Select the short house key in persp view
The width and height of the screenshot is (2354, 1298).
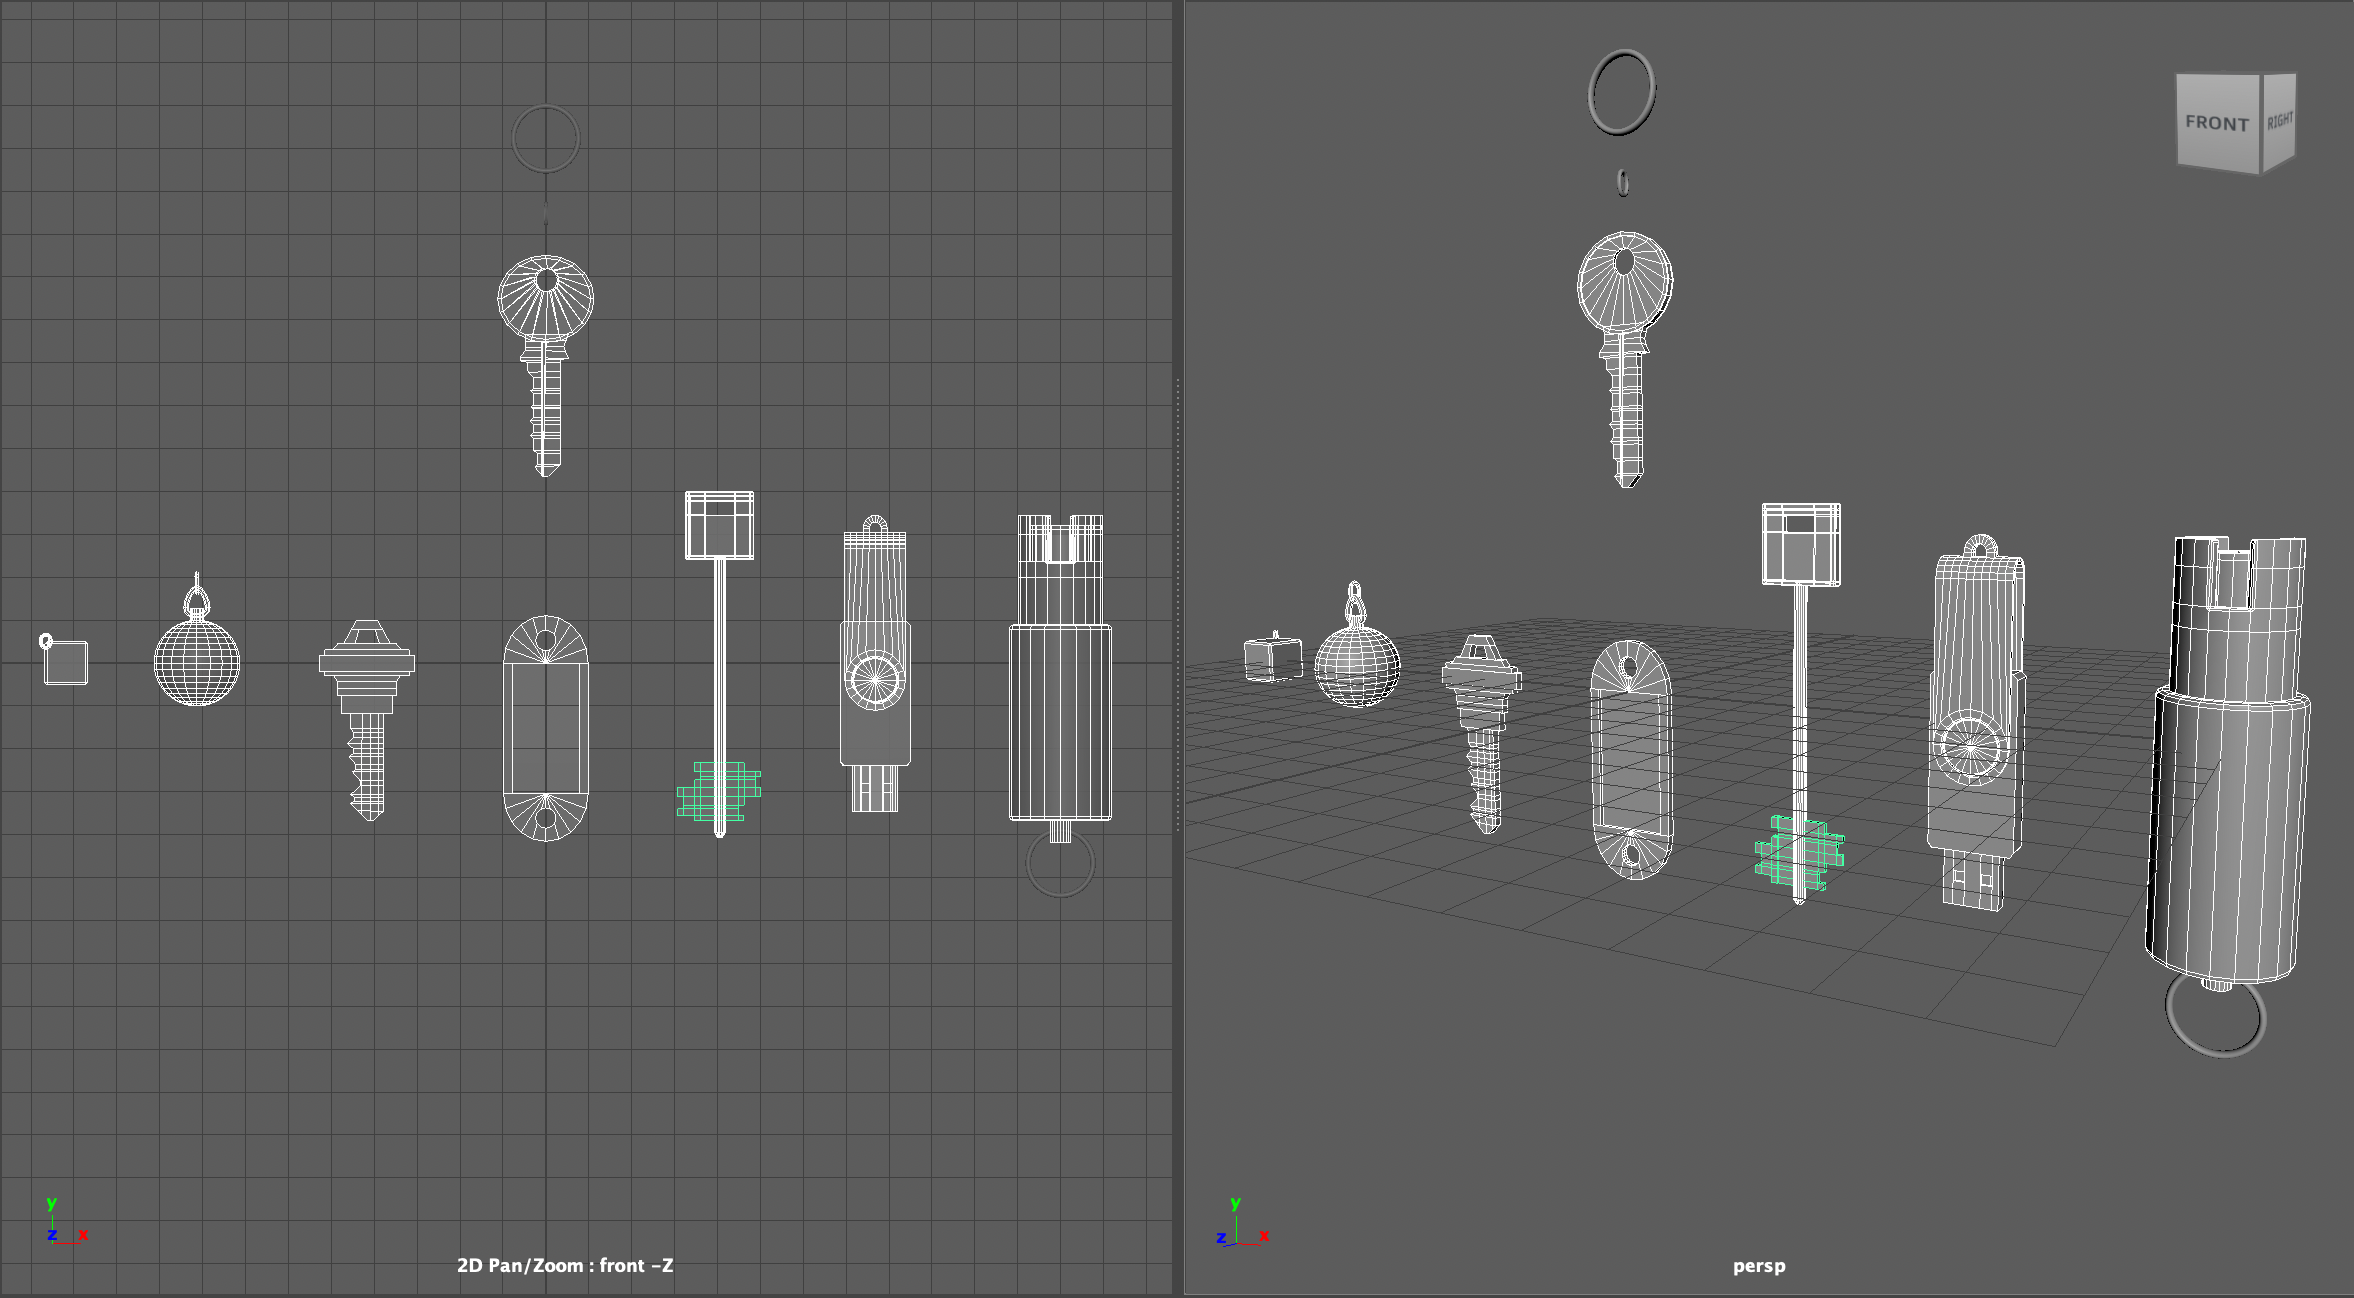[x=1483, y=733]
